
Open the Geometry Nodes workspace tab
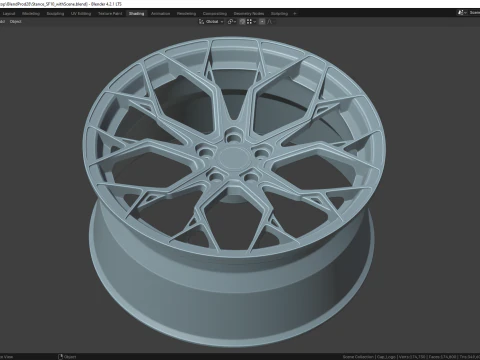click(x=249, y=14)
